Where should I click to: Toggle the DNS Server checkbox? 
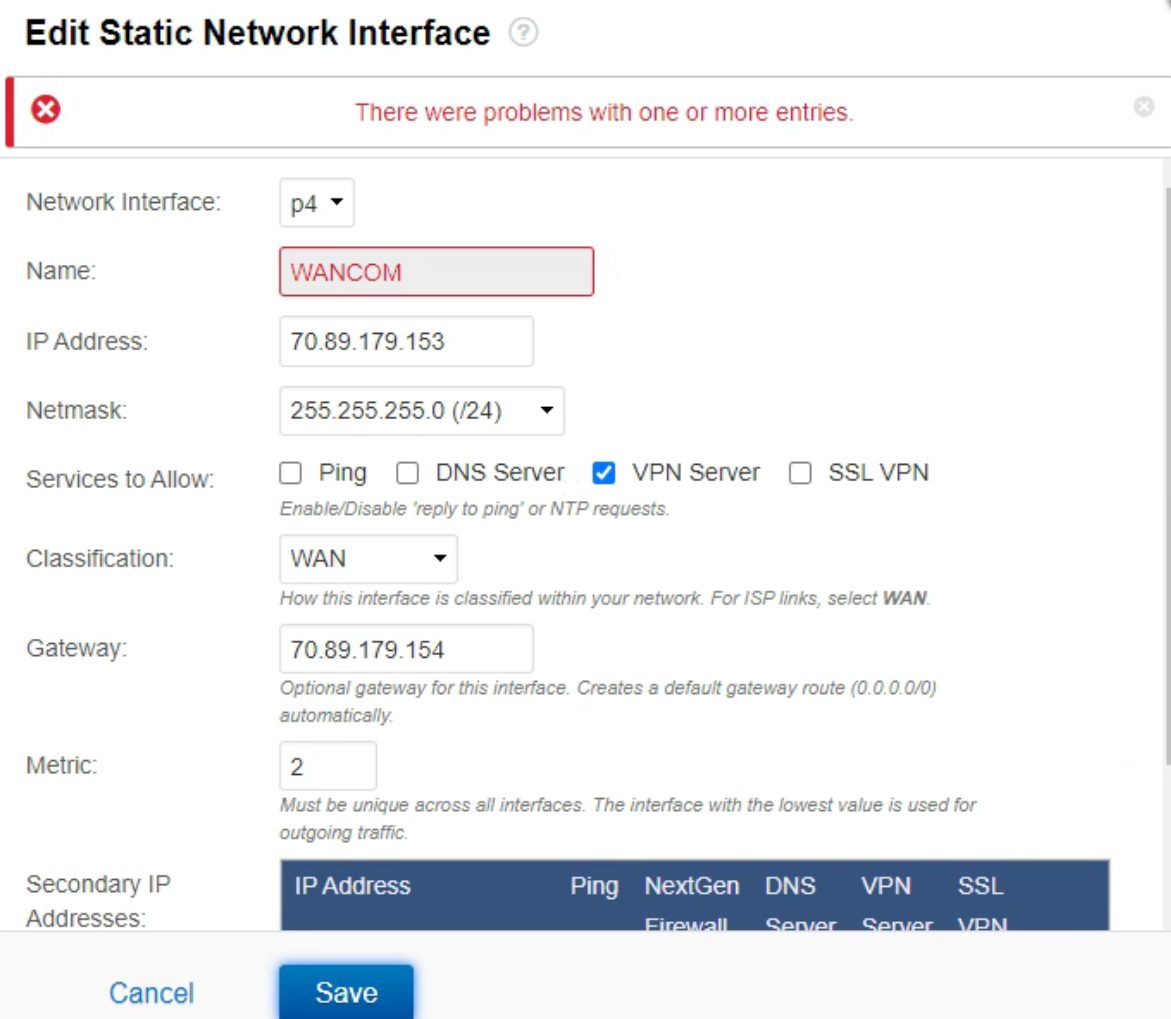408,473
